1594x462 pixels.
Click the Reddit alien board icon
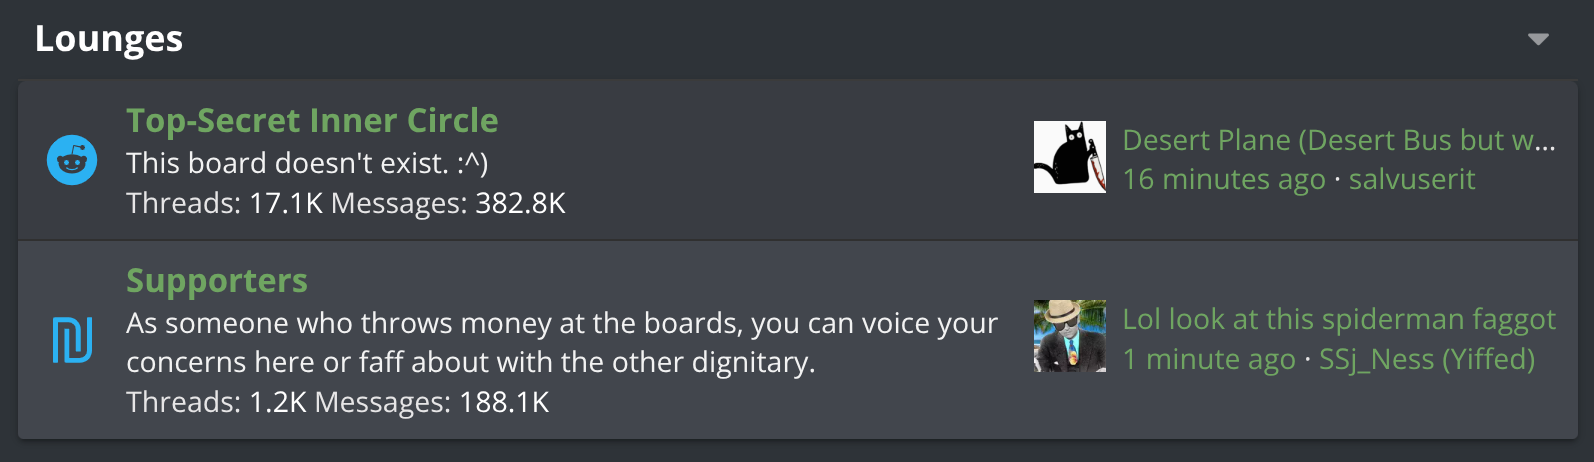[x=72, y=160]
